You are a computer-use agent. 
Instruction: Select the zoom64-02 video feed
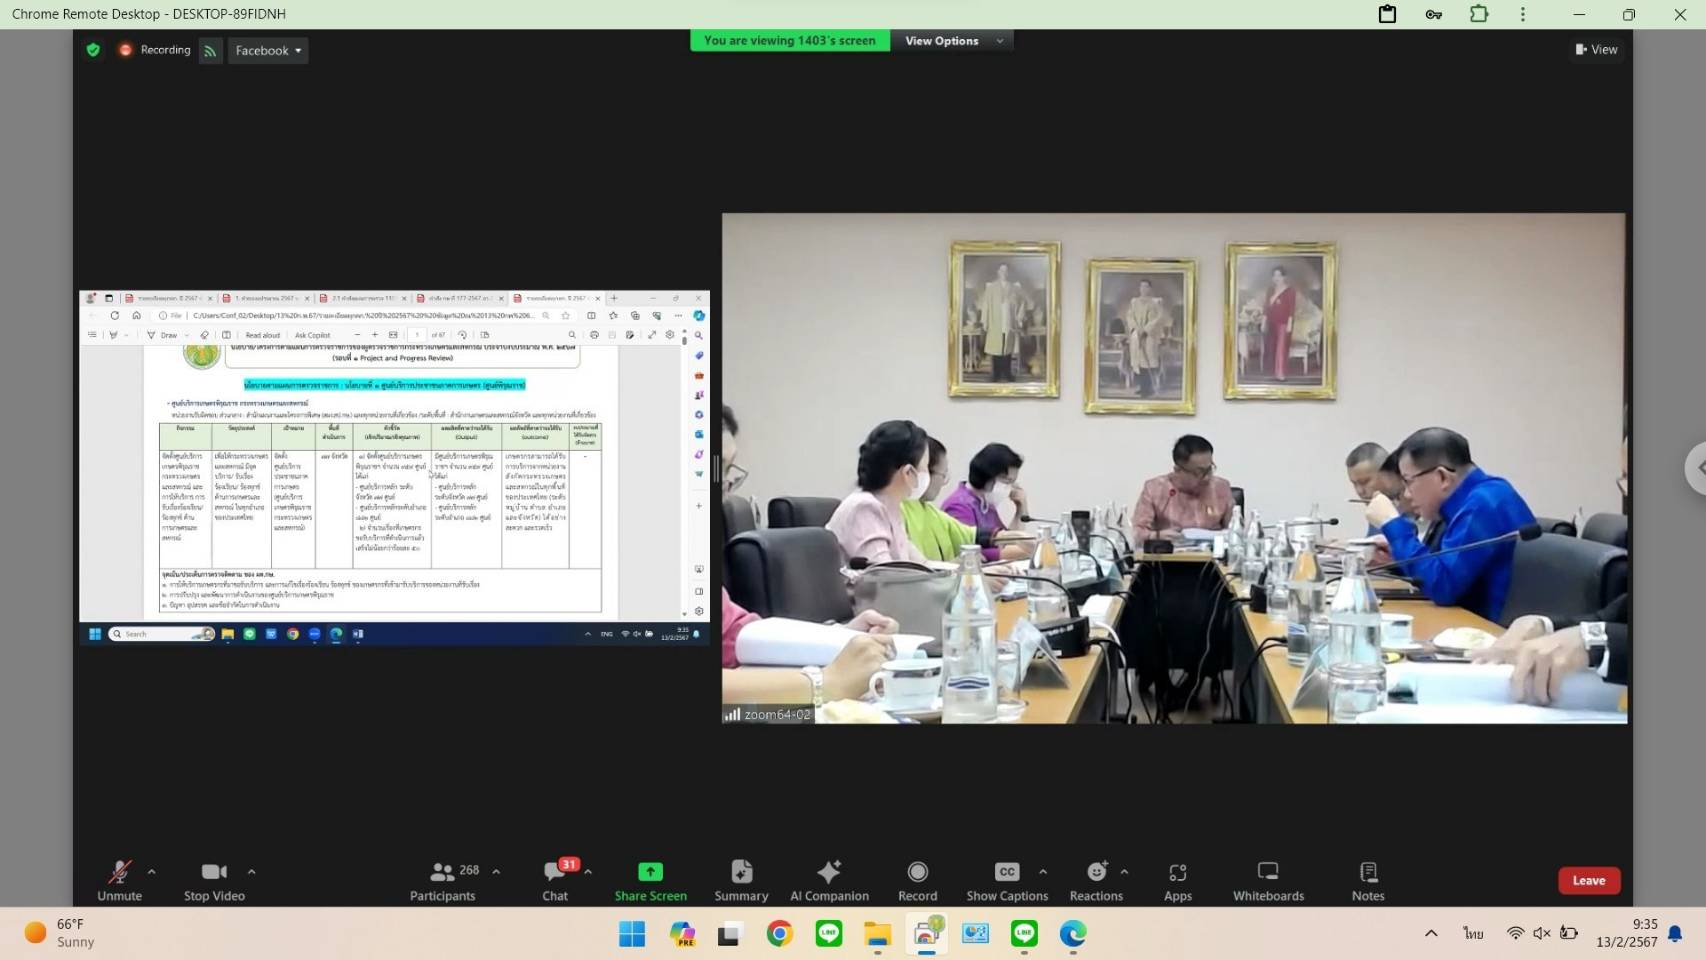[x=1174, y=468]
